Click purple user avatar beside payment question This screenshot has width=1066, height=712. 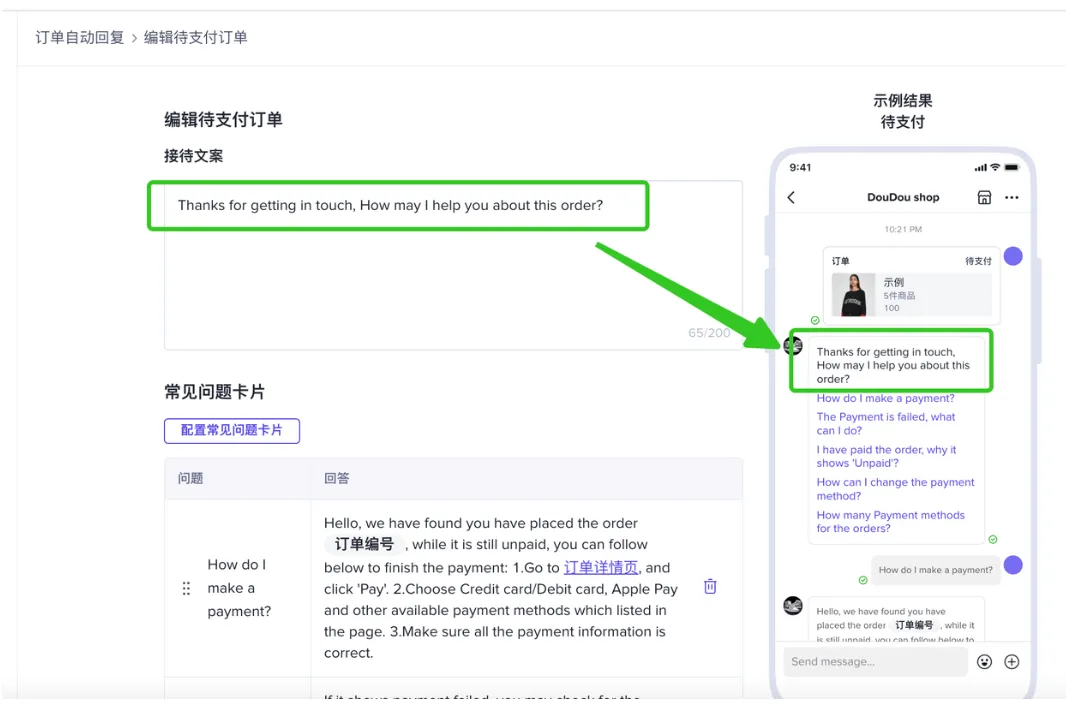point(1013,565)
